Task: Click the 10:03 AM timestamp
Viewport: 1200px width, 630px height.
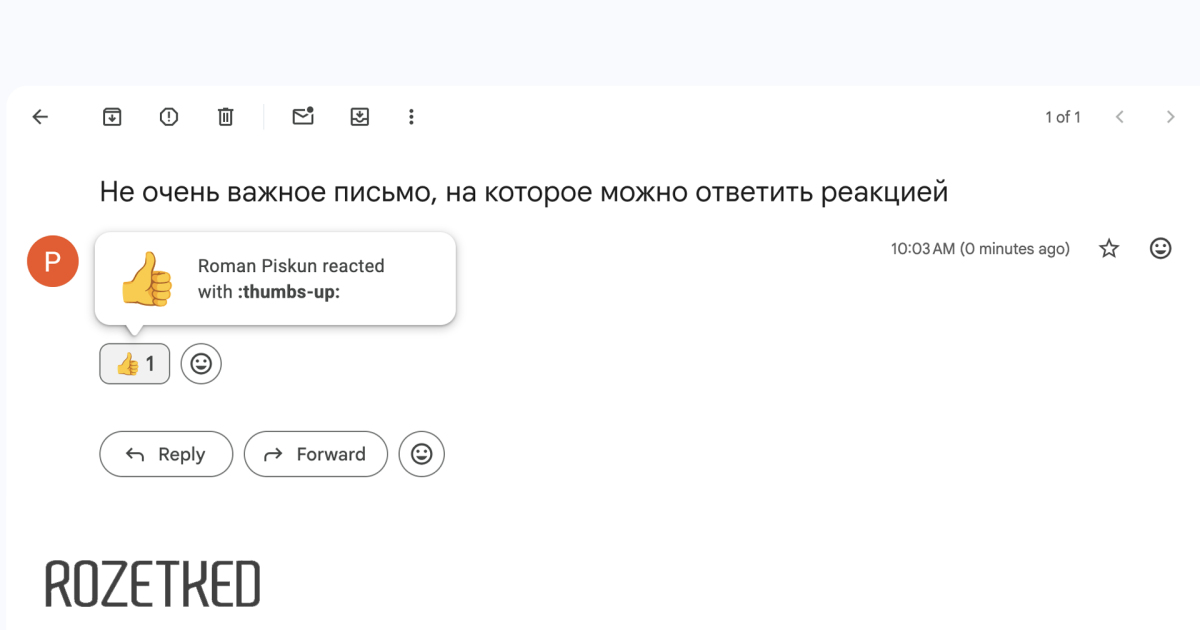Action: coord(980,249)
